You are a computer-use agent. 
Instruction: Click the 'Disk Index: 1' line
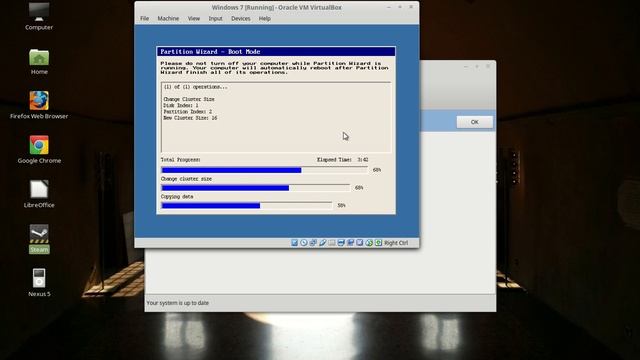181,105
